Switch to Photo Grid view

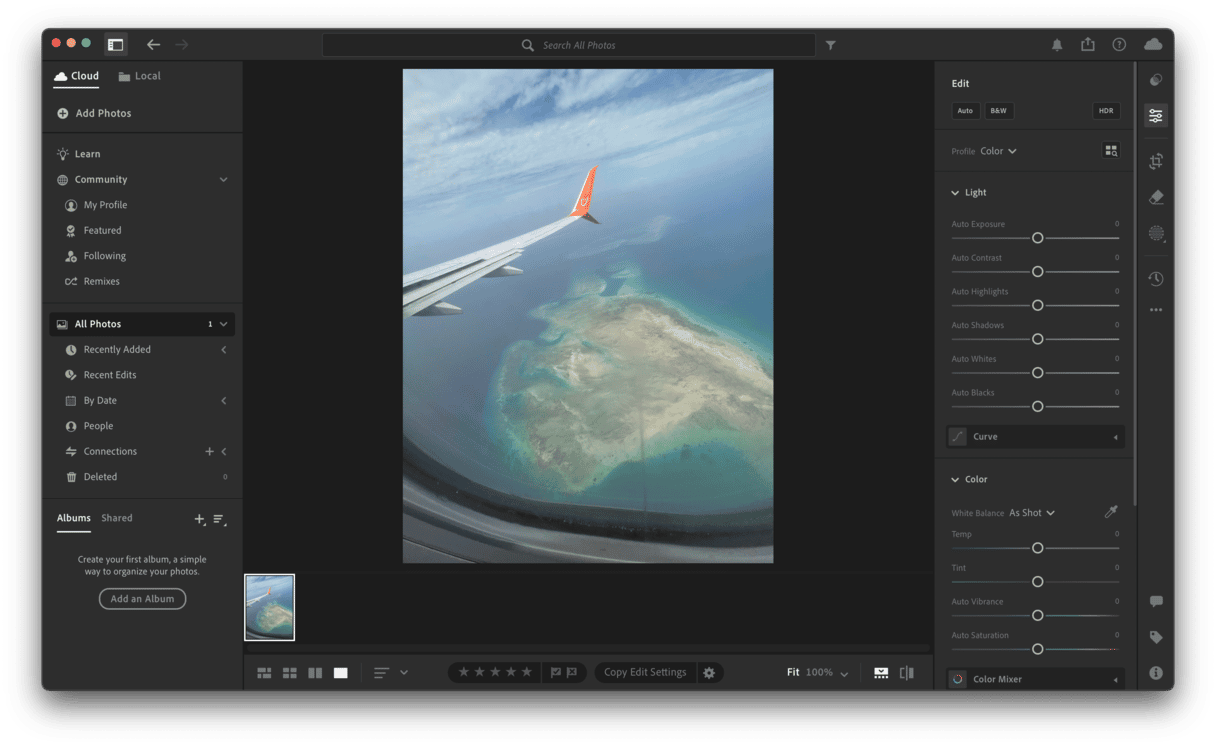coord(264,673)
